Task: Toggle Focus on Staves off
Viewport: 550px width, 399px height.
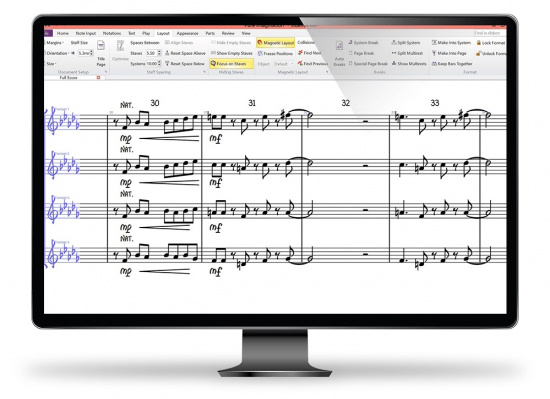Action: [231, 64]
